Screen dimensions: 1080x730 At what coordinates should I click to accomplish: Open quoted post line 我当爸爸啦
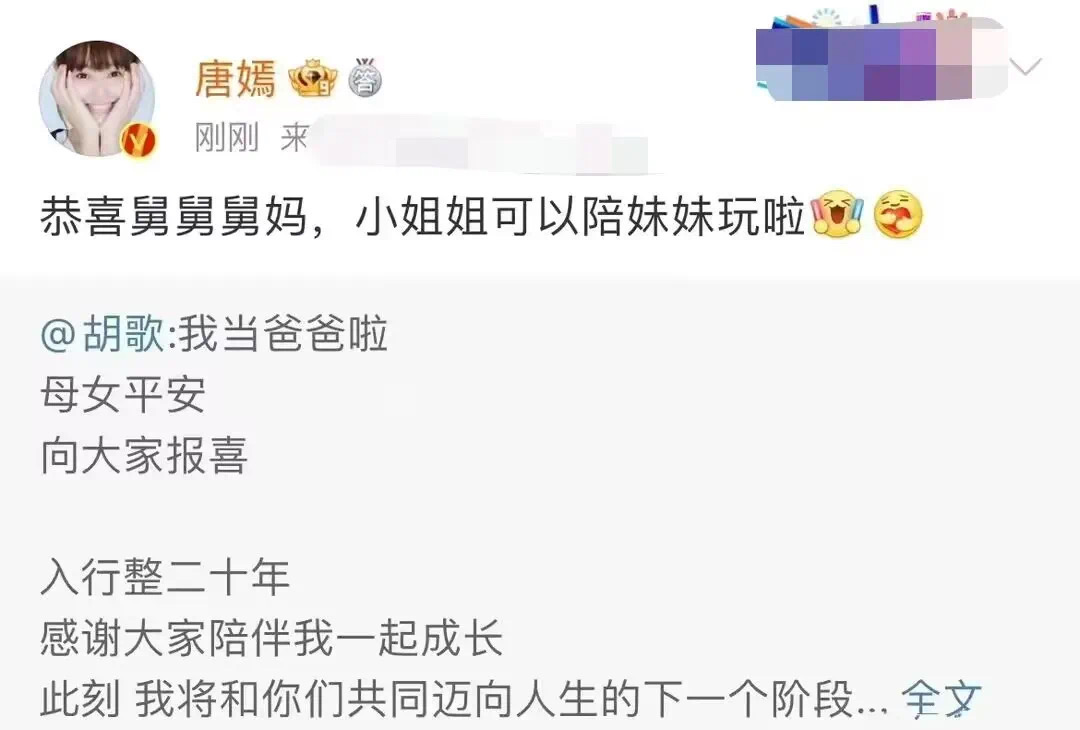282,335
